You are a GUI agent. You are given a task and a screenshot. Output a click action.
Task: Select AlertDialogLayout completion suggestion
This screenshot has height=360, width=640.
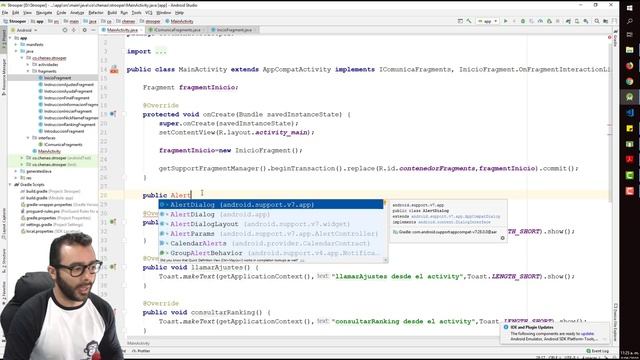pos(271,224)
